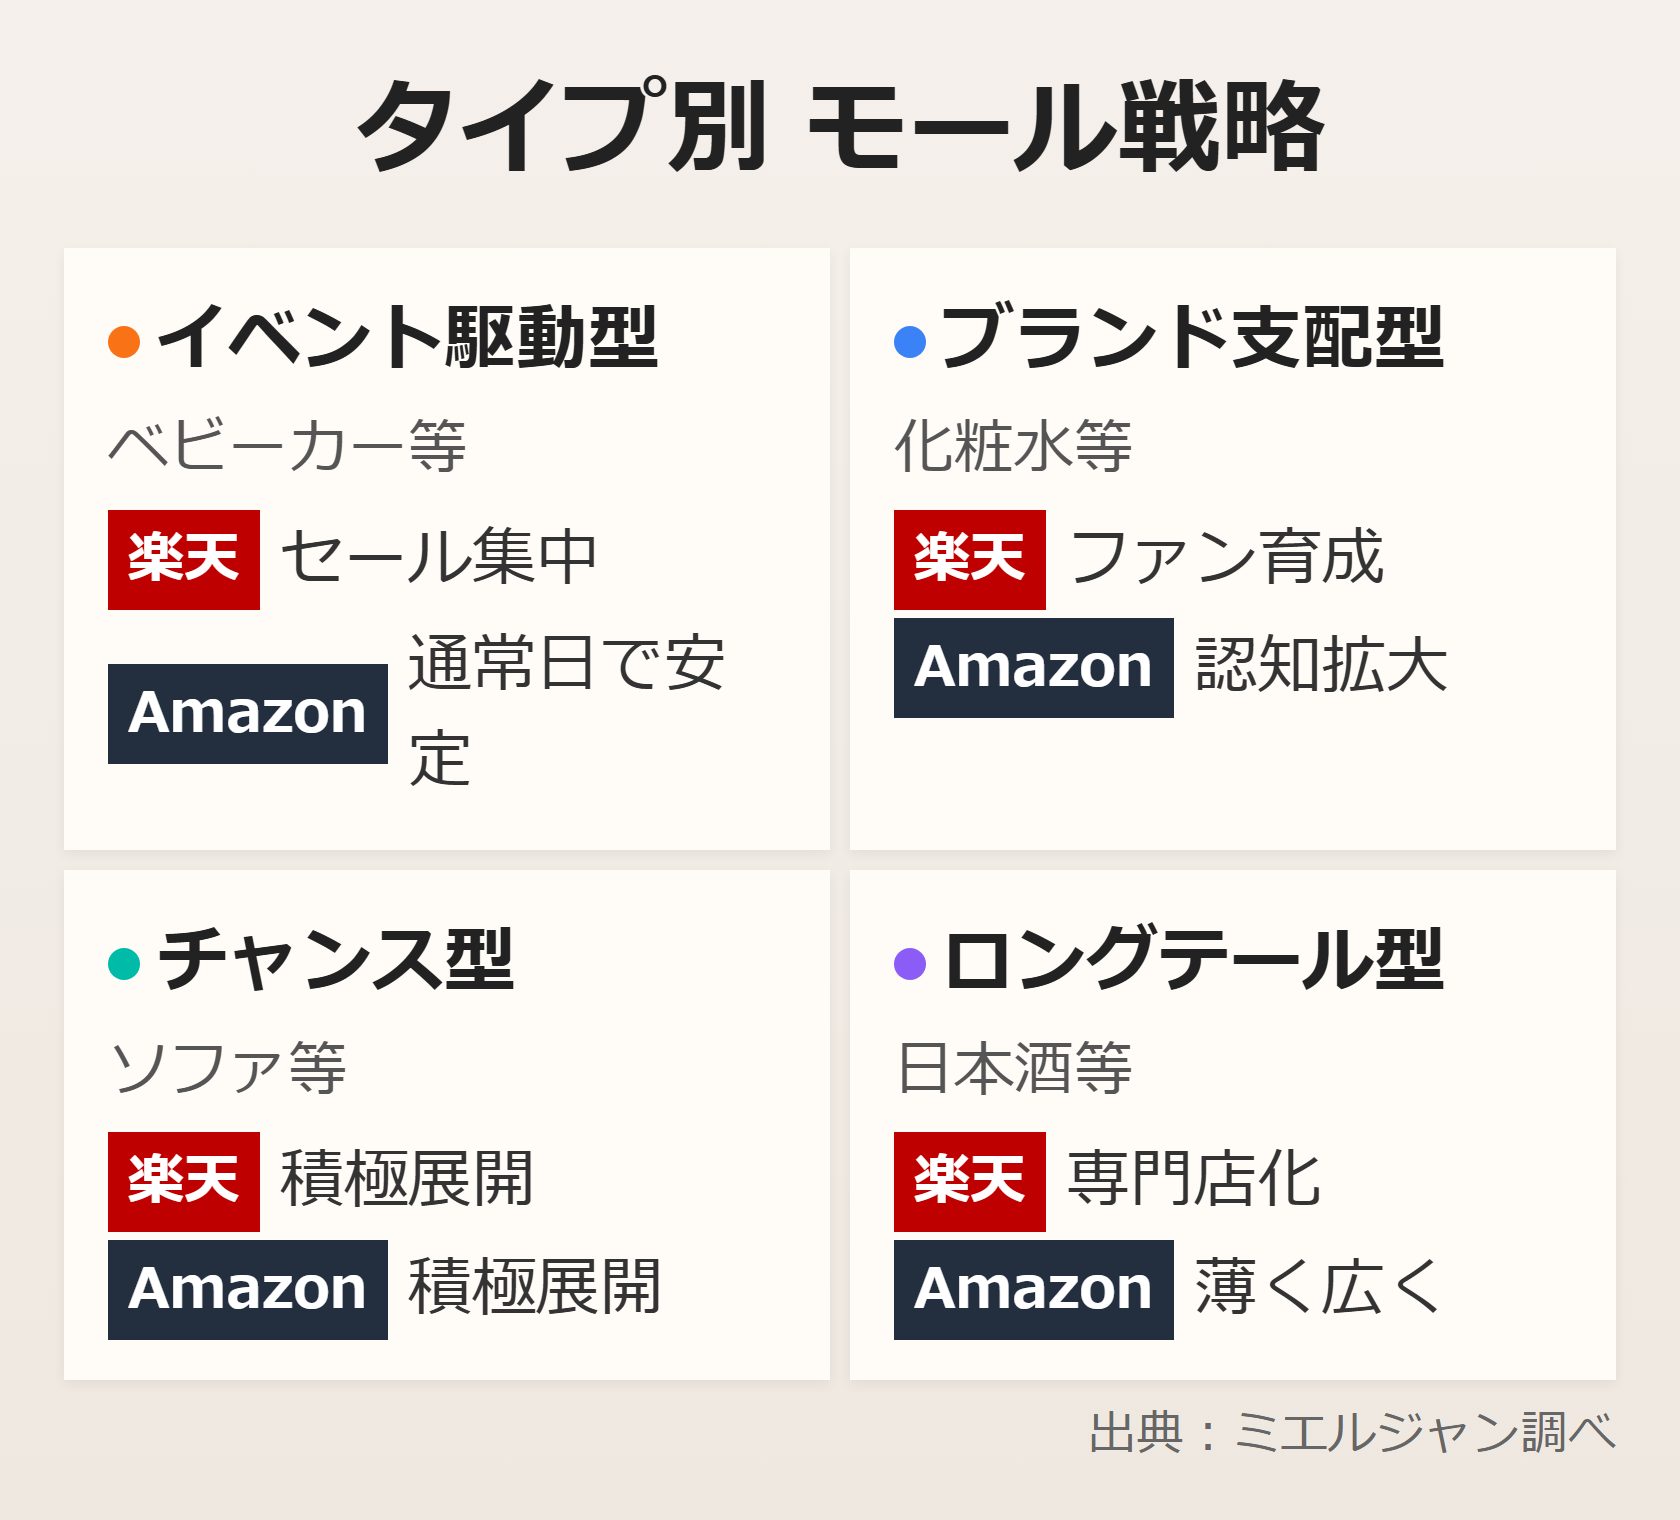Click the 楽天 badge next to 専門店化
This screenshot has height=1520, width=1680.
click(x=970, y=1182)
